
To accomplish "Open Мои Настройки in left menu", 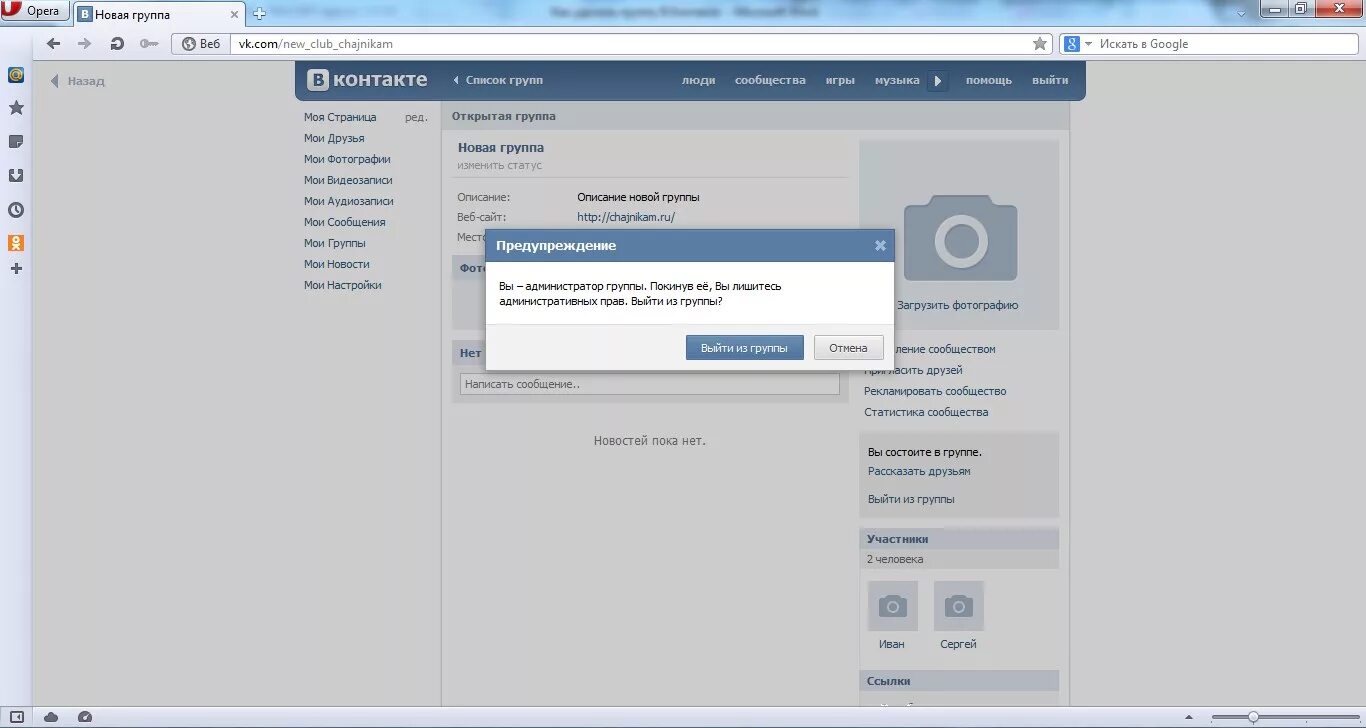I will pyautogui.click(x=343, y=285).
